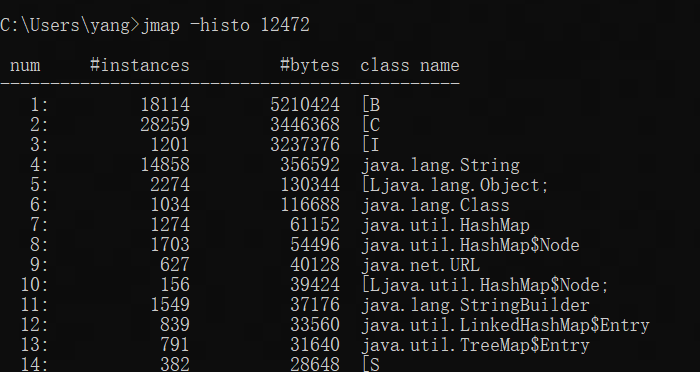Screen dimensions: 700x372
Task: Click the class name '[C' in row 2
Action: [371, 125]
